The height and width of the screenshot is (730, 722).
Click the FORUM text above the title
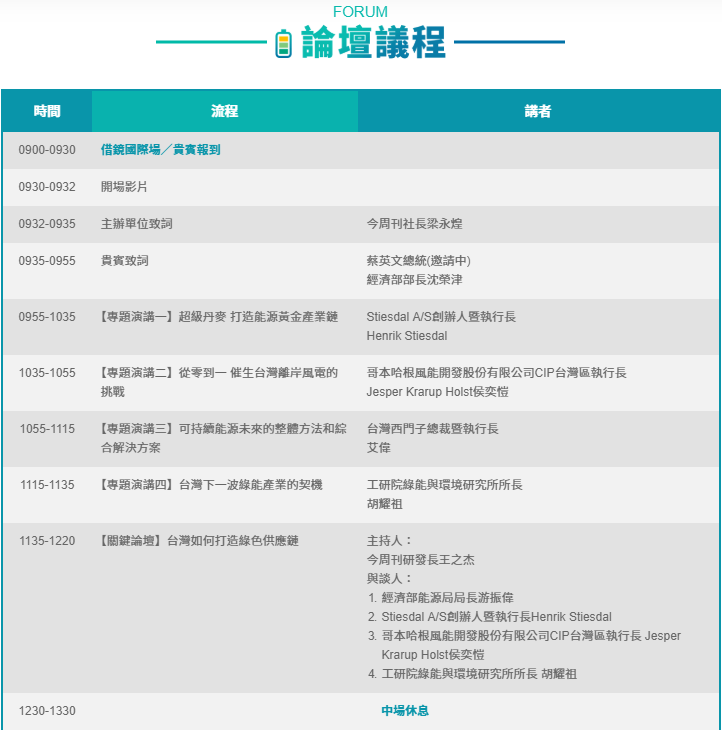[x=360, y=12]
